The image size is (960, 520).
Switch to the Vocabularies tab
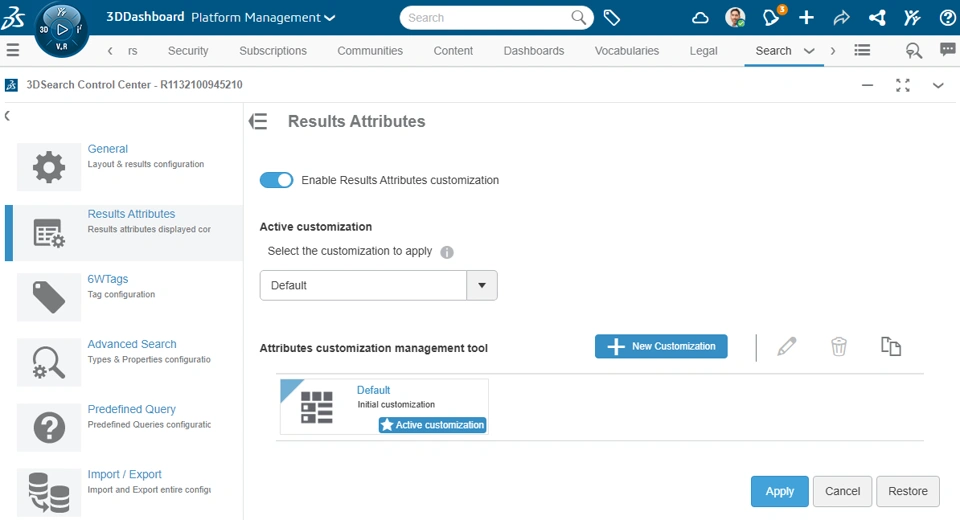[626, 51]
